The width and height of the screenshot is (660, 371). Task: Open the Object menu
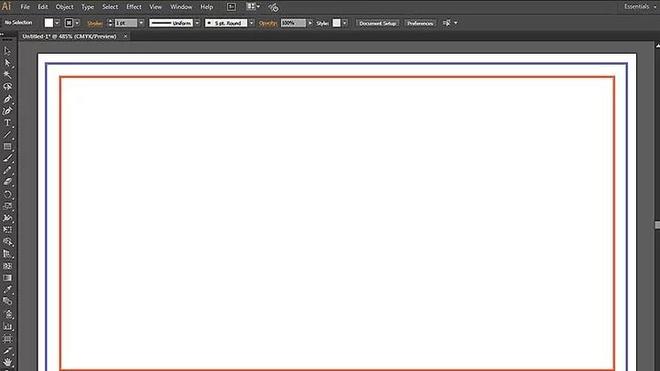tap(64, 7)
